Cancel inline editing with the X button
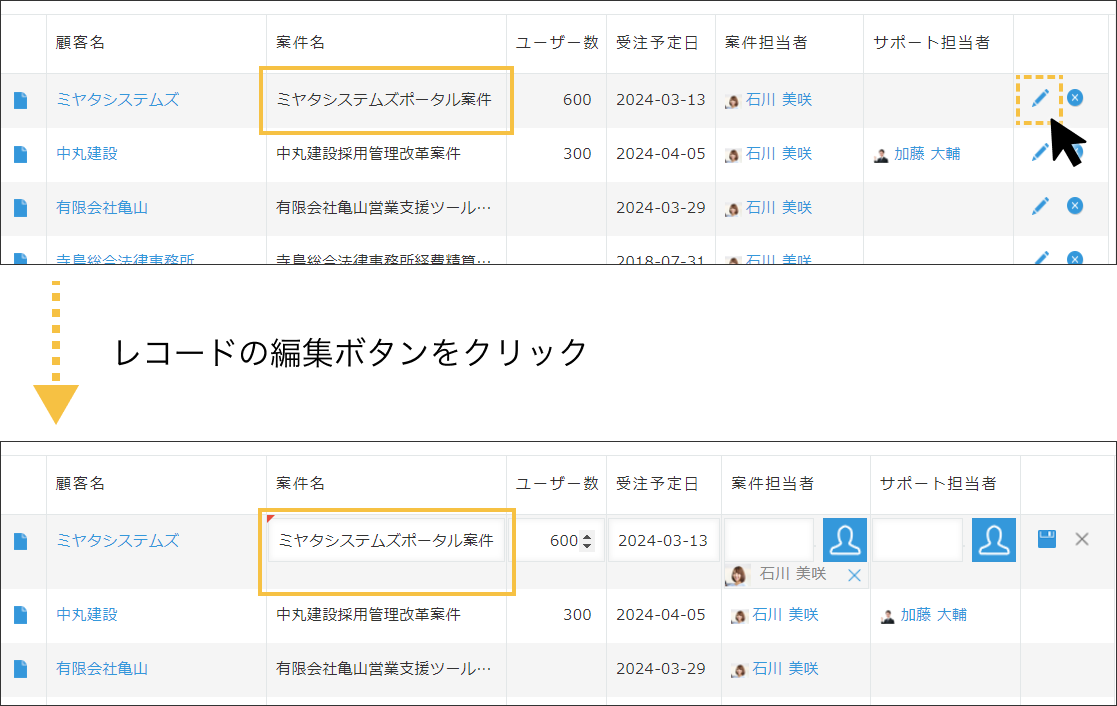1117x706 pixels. point(1081,538)
